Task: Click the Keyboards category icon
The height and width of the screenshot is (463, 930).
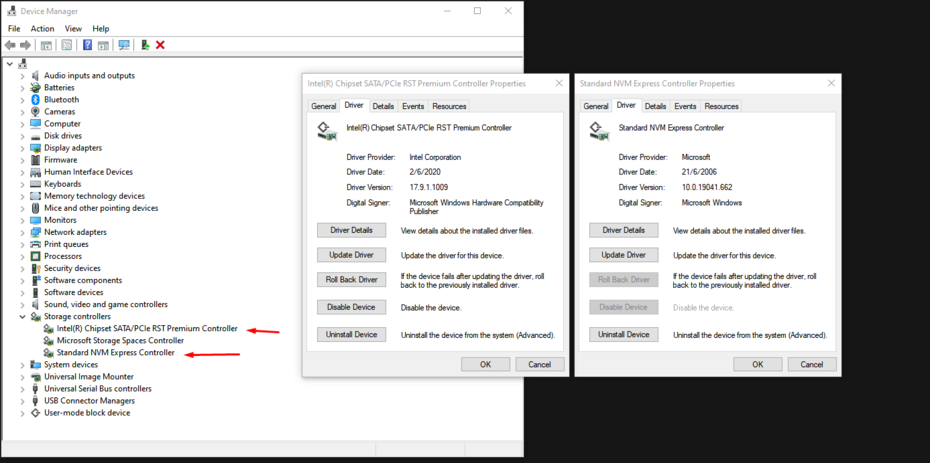Action: 35,184
